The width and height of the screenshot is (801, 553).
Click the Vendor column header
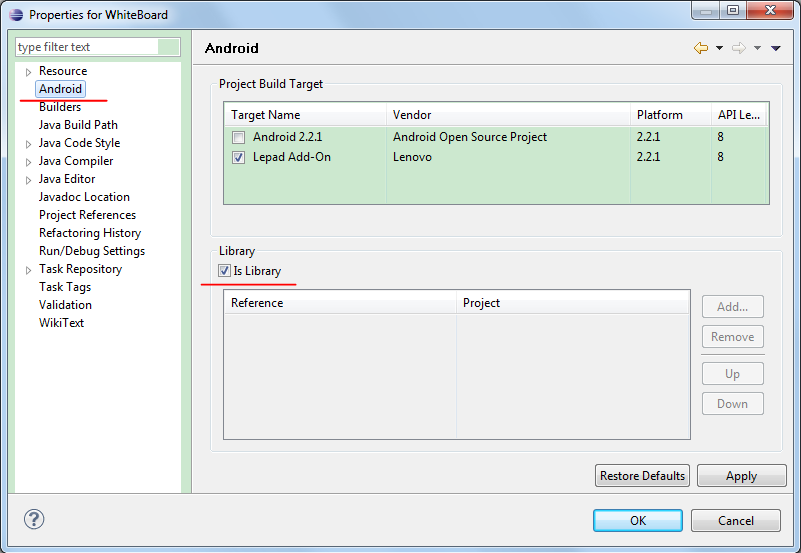tap(508, 115)
